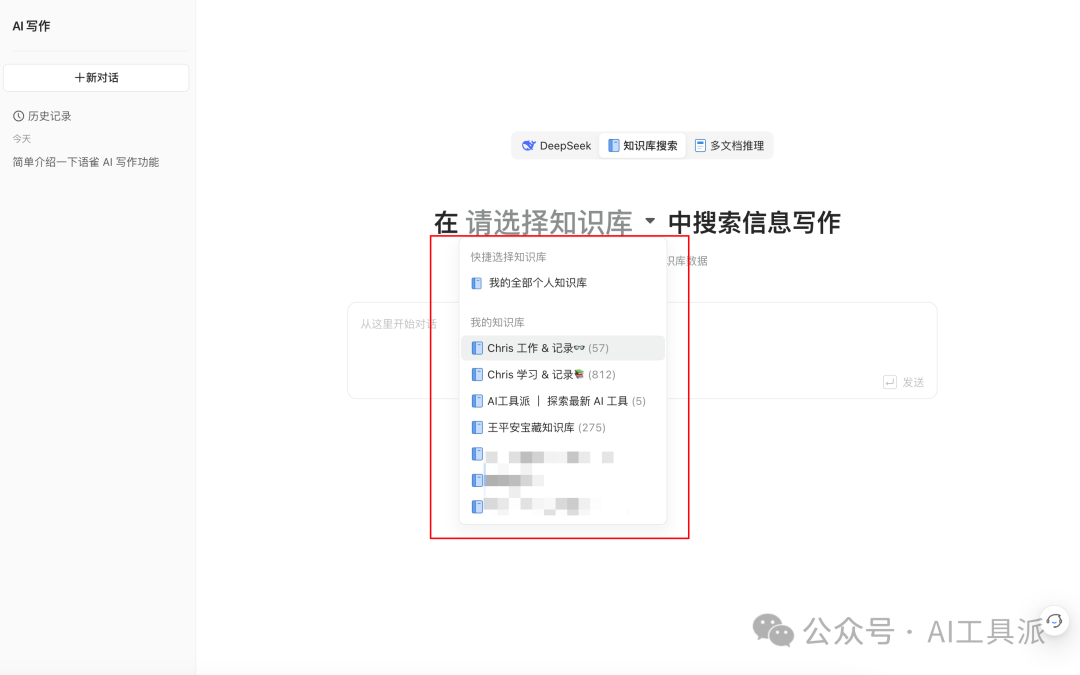Click book icon of 王平安宝藏知识库

point(477,428)
